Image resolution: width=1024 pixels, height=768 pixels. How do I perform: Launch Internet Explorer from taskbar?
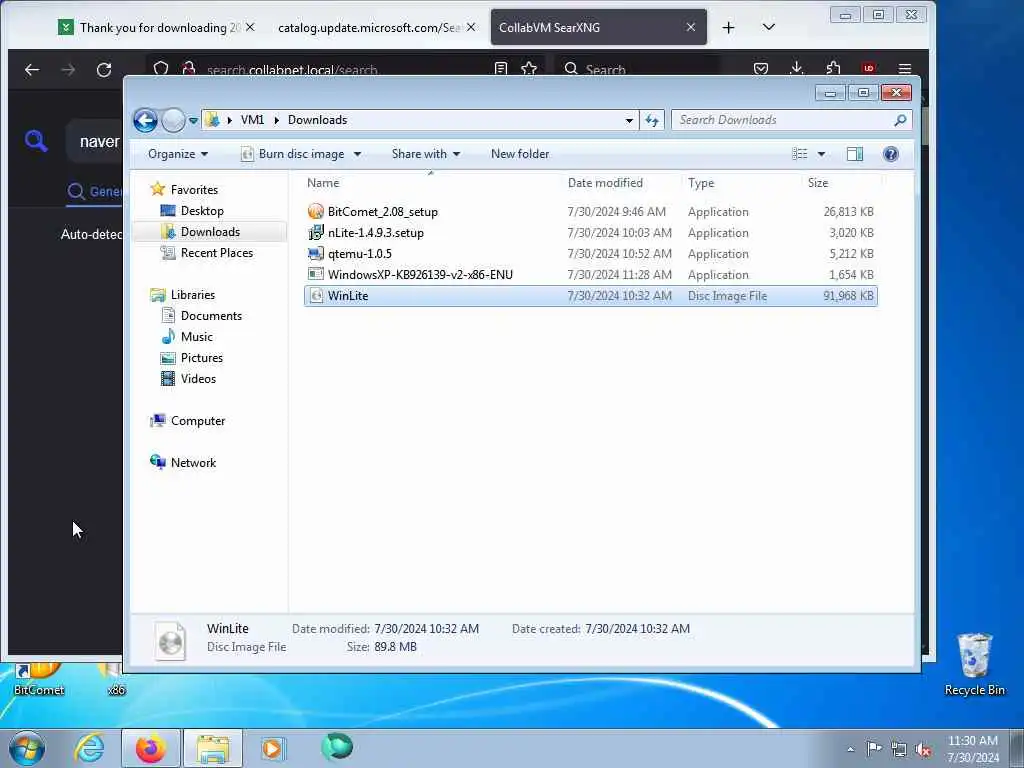[89, 748]
